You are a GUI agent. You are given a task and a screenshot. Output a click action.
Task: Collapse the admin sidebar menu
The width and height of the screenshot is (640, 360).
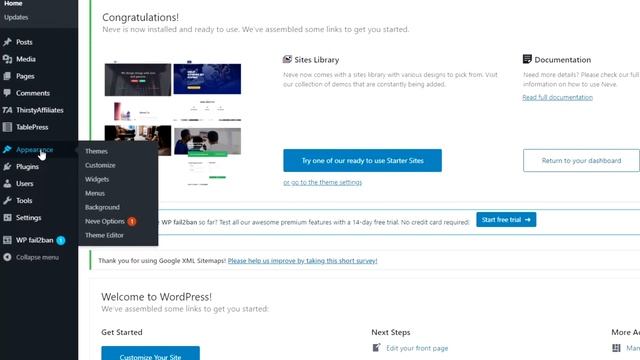(x=39, y=257)
